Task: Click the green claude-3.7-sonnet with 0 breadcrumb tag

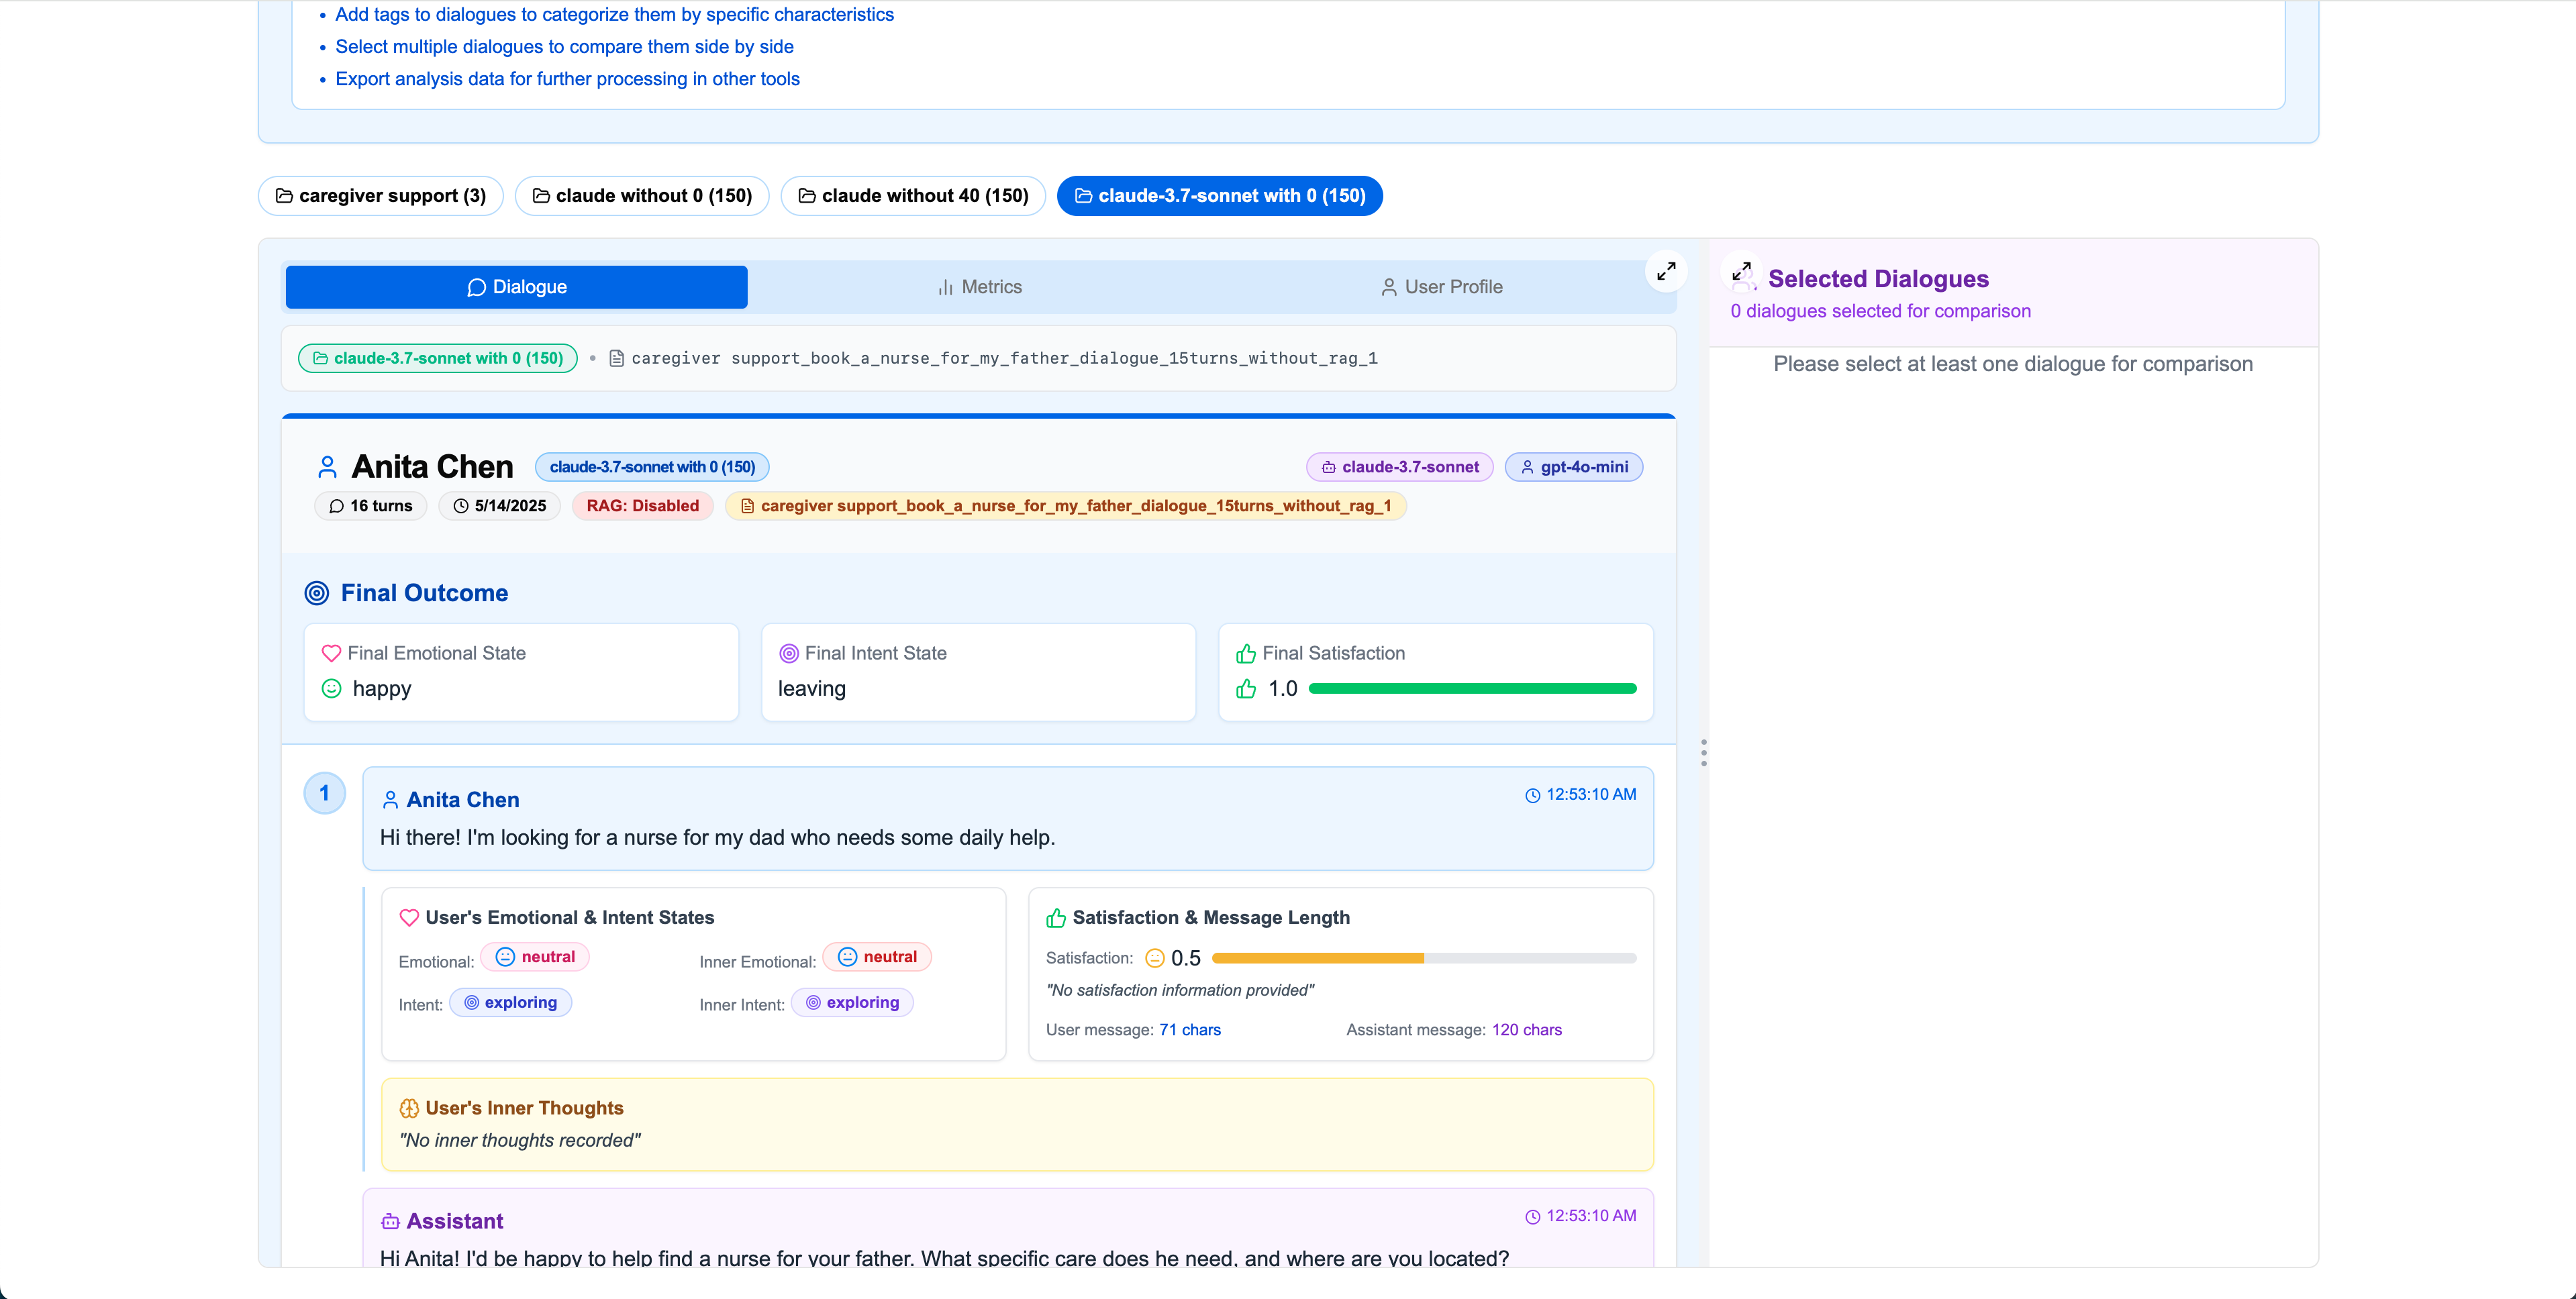Action: 438,358
